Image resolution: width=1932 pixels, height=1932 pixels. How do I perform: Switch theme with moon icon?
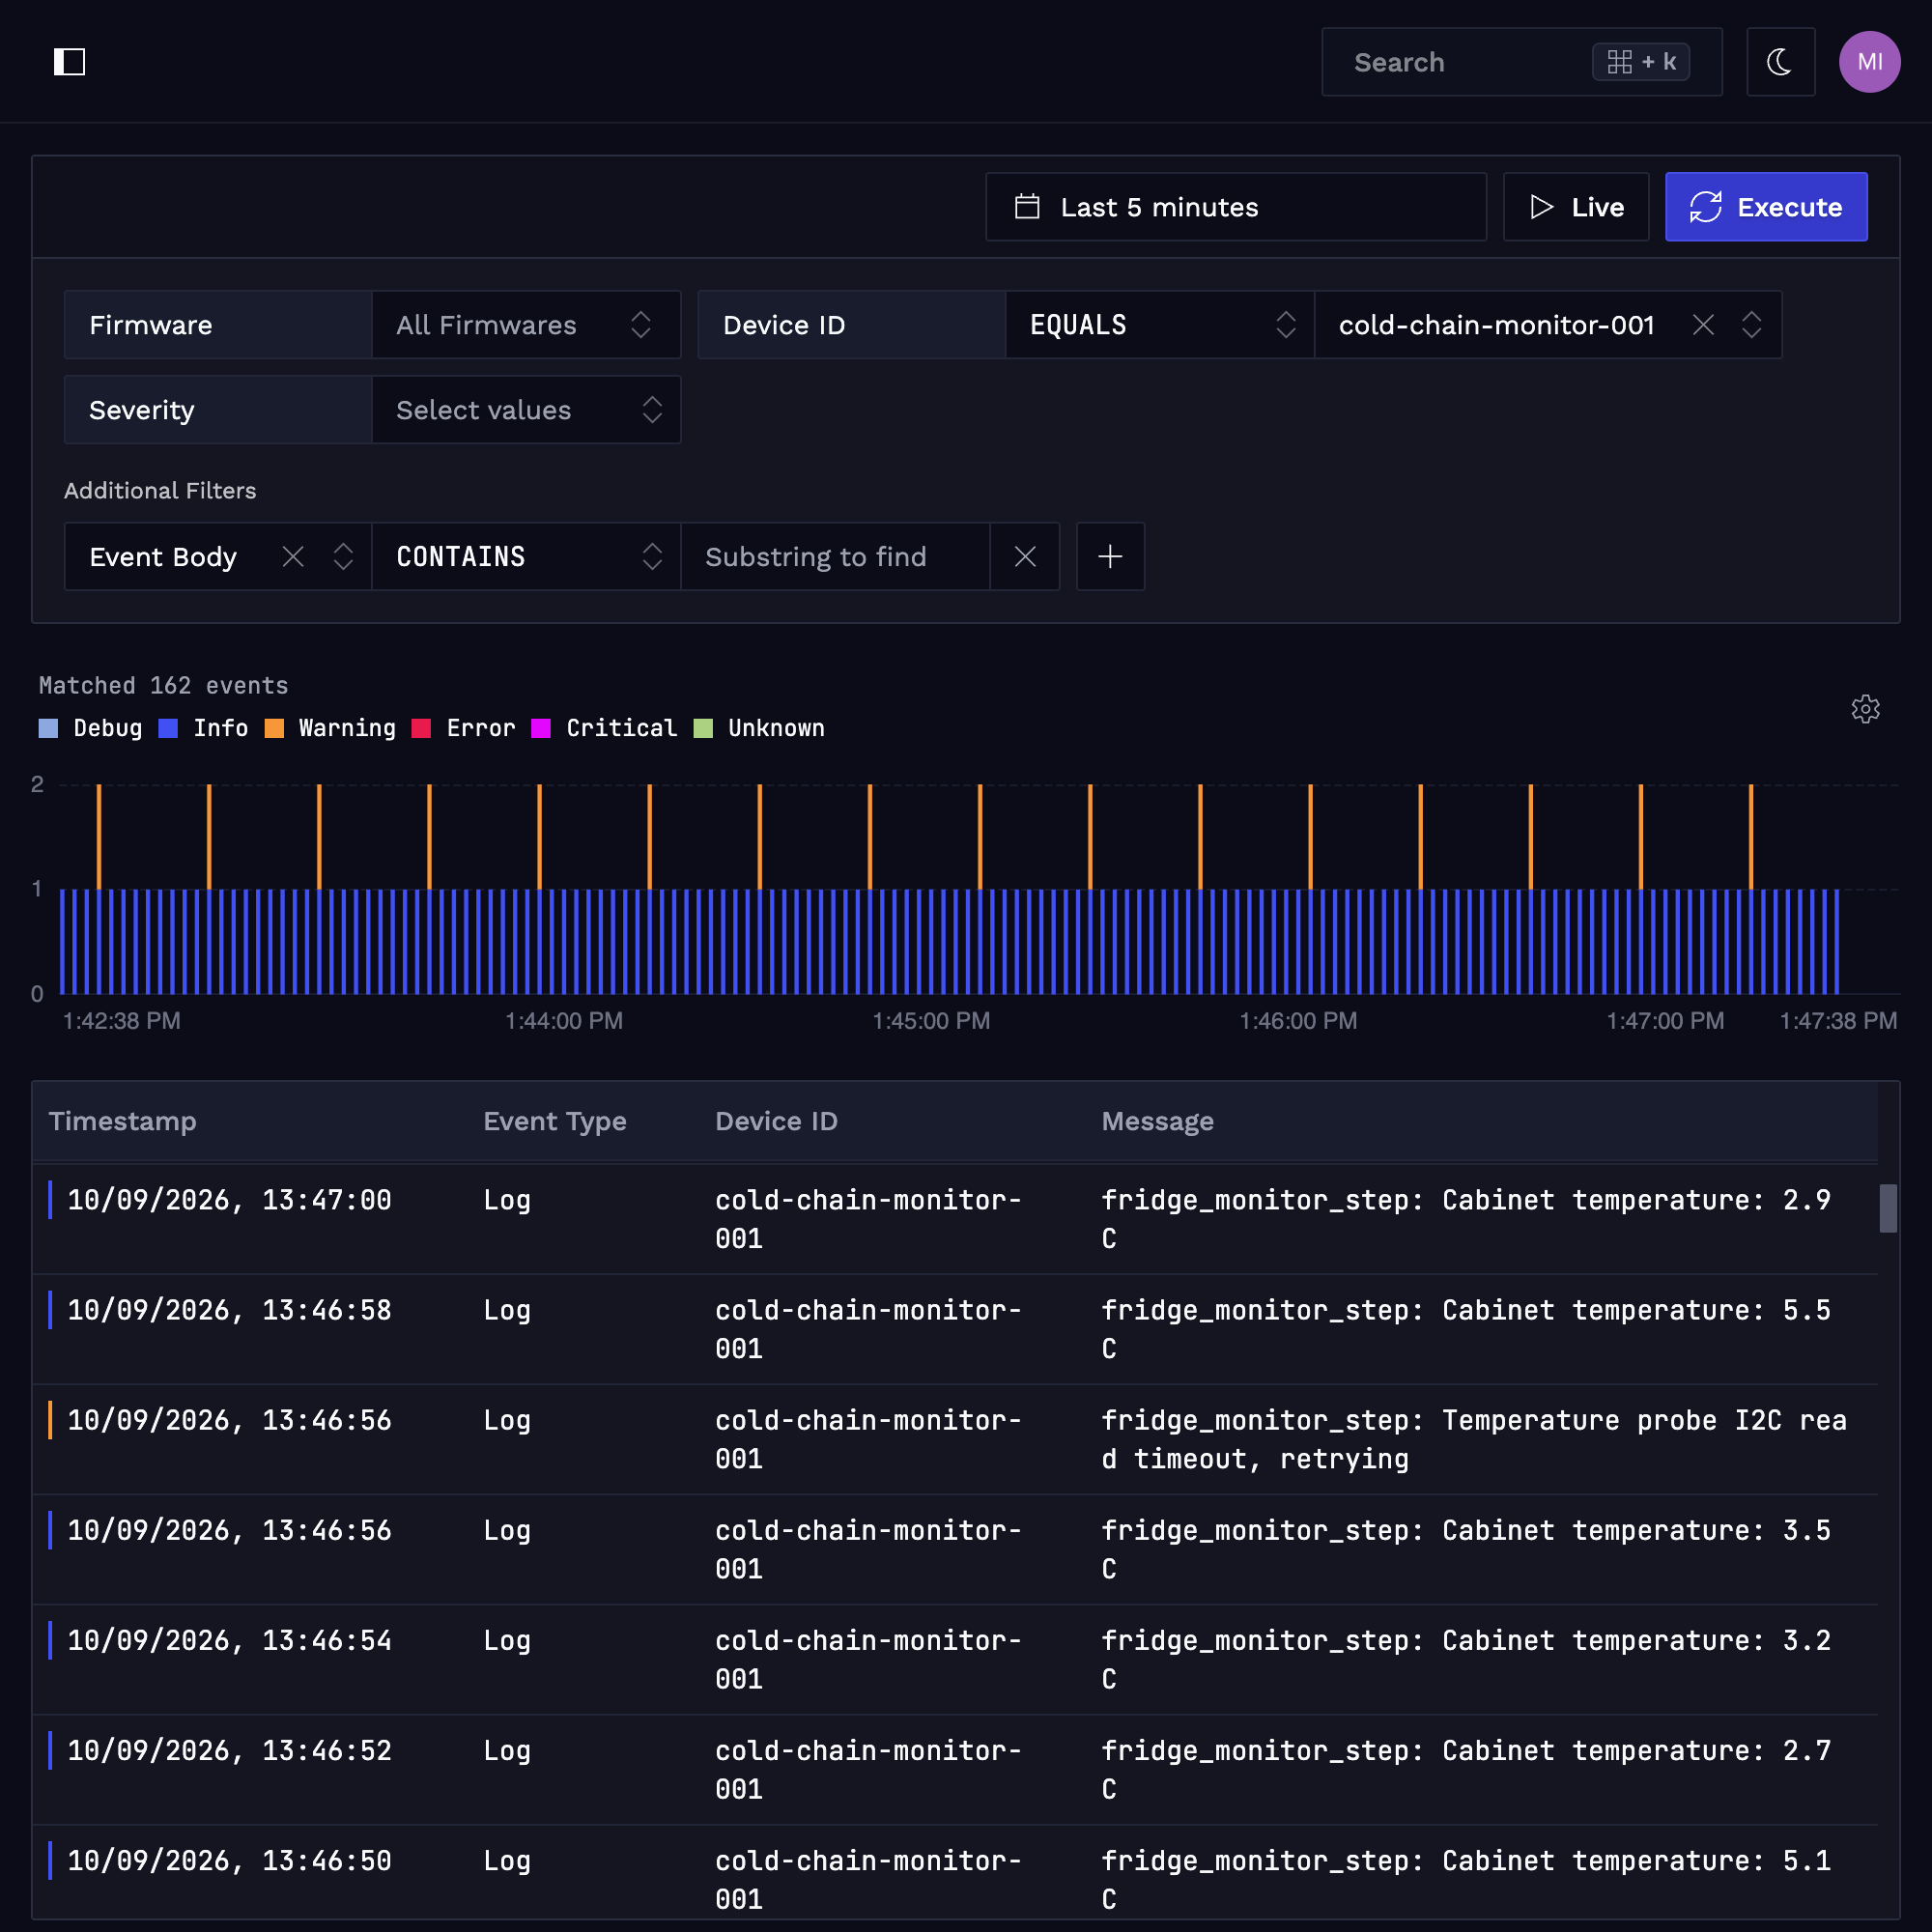1780,62
